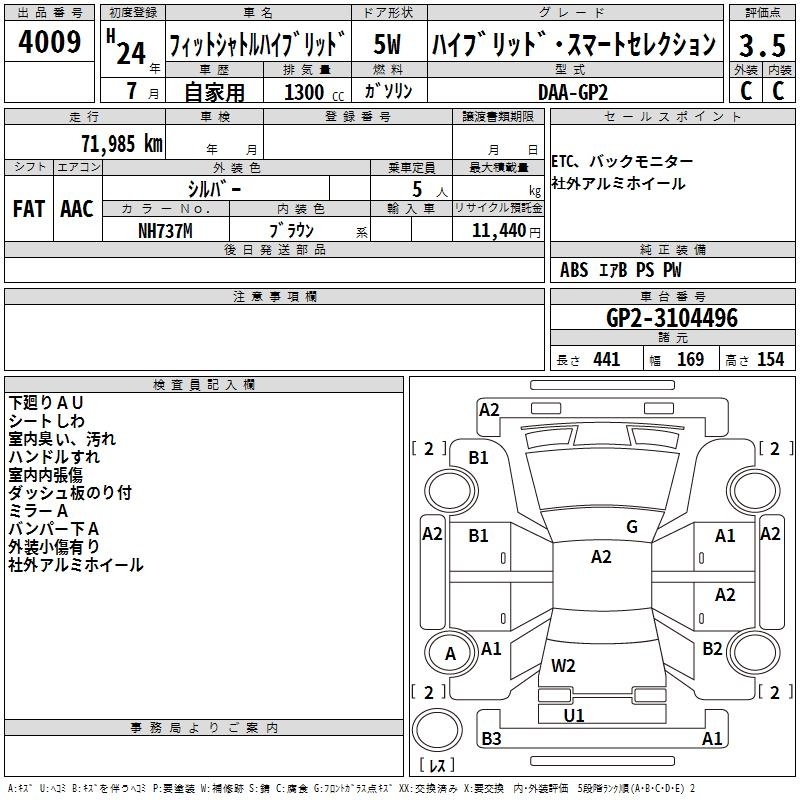
Task: Select the A2 marker on the roof center
Action: 600,557
